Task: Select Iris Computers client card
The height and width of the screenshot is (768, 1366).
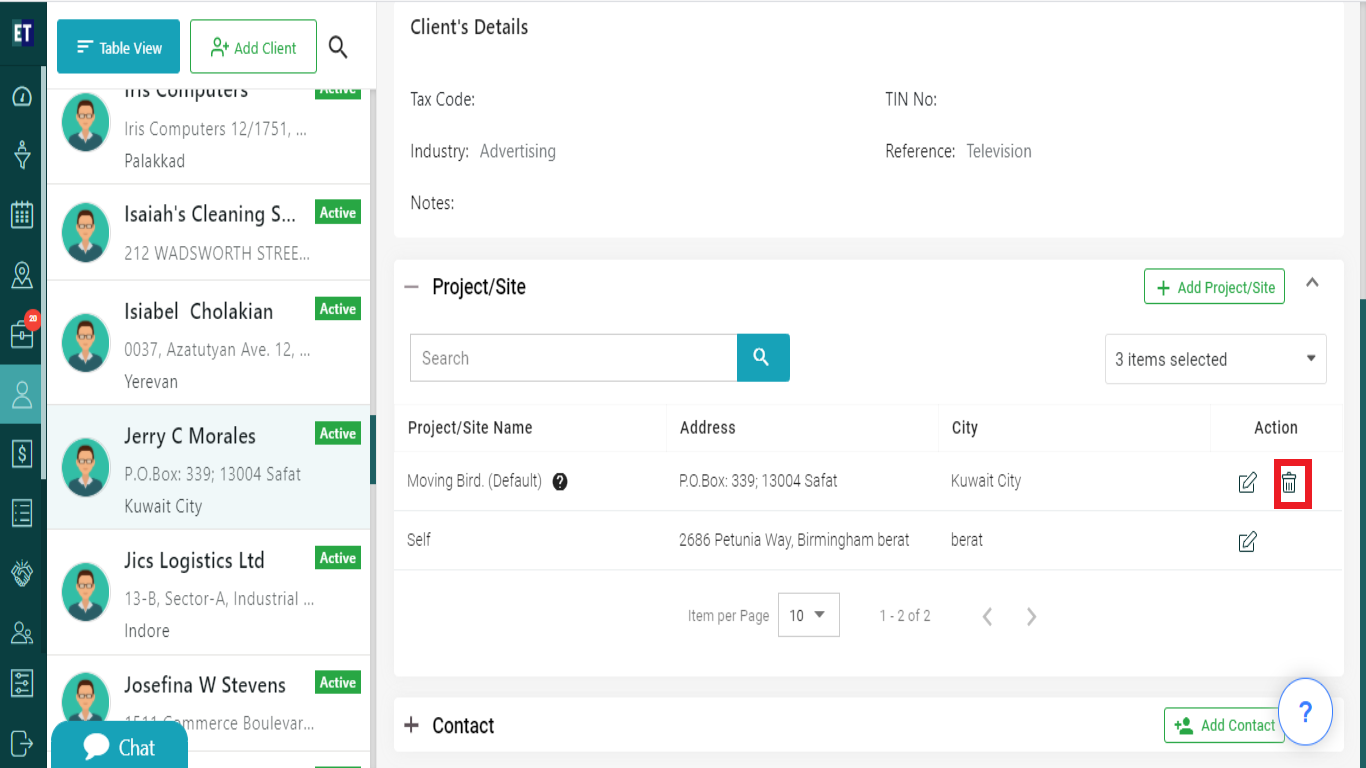Action: point(208,135)
